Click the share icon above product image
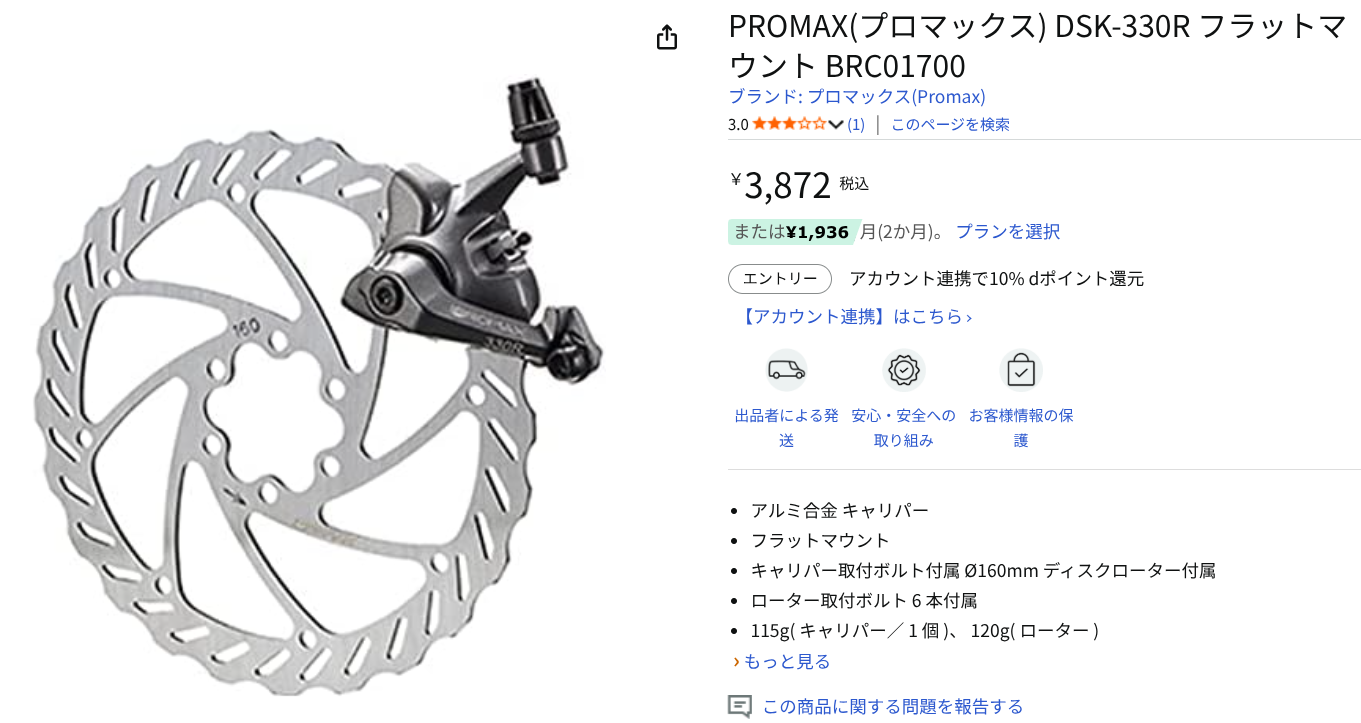 pyautogui.click(x=667, y=38)
